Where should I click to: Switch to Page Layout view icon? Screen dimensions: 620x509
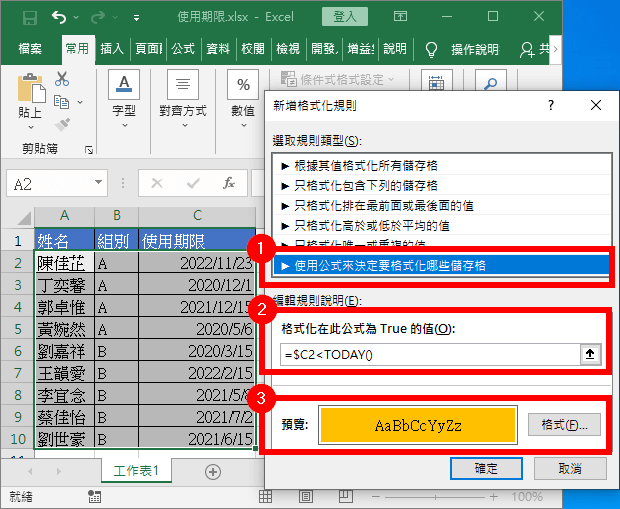tap(305, 497)
